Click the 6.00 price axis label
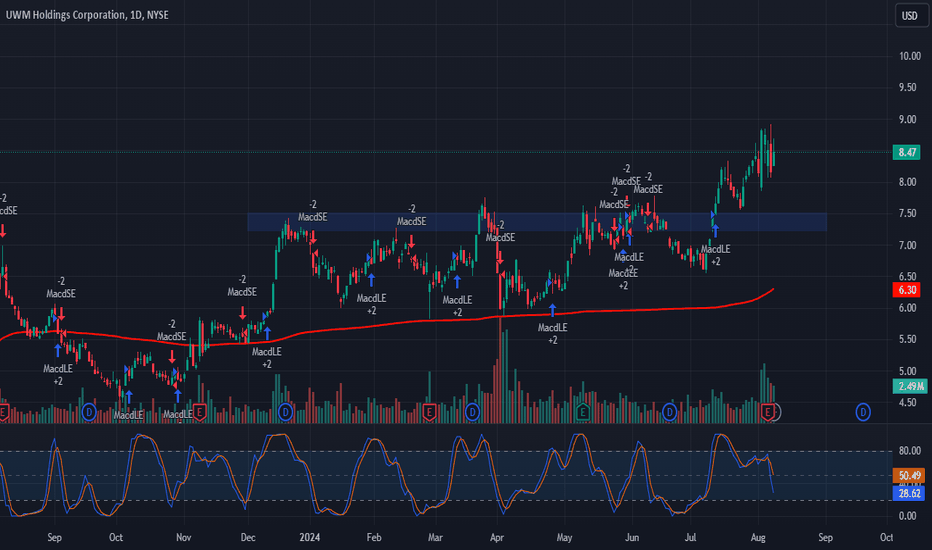Viewport: 932px width, 550px height. 908,308
